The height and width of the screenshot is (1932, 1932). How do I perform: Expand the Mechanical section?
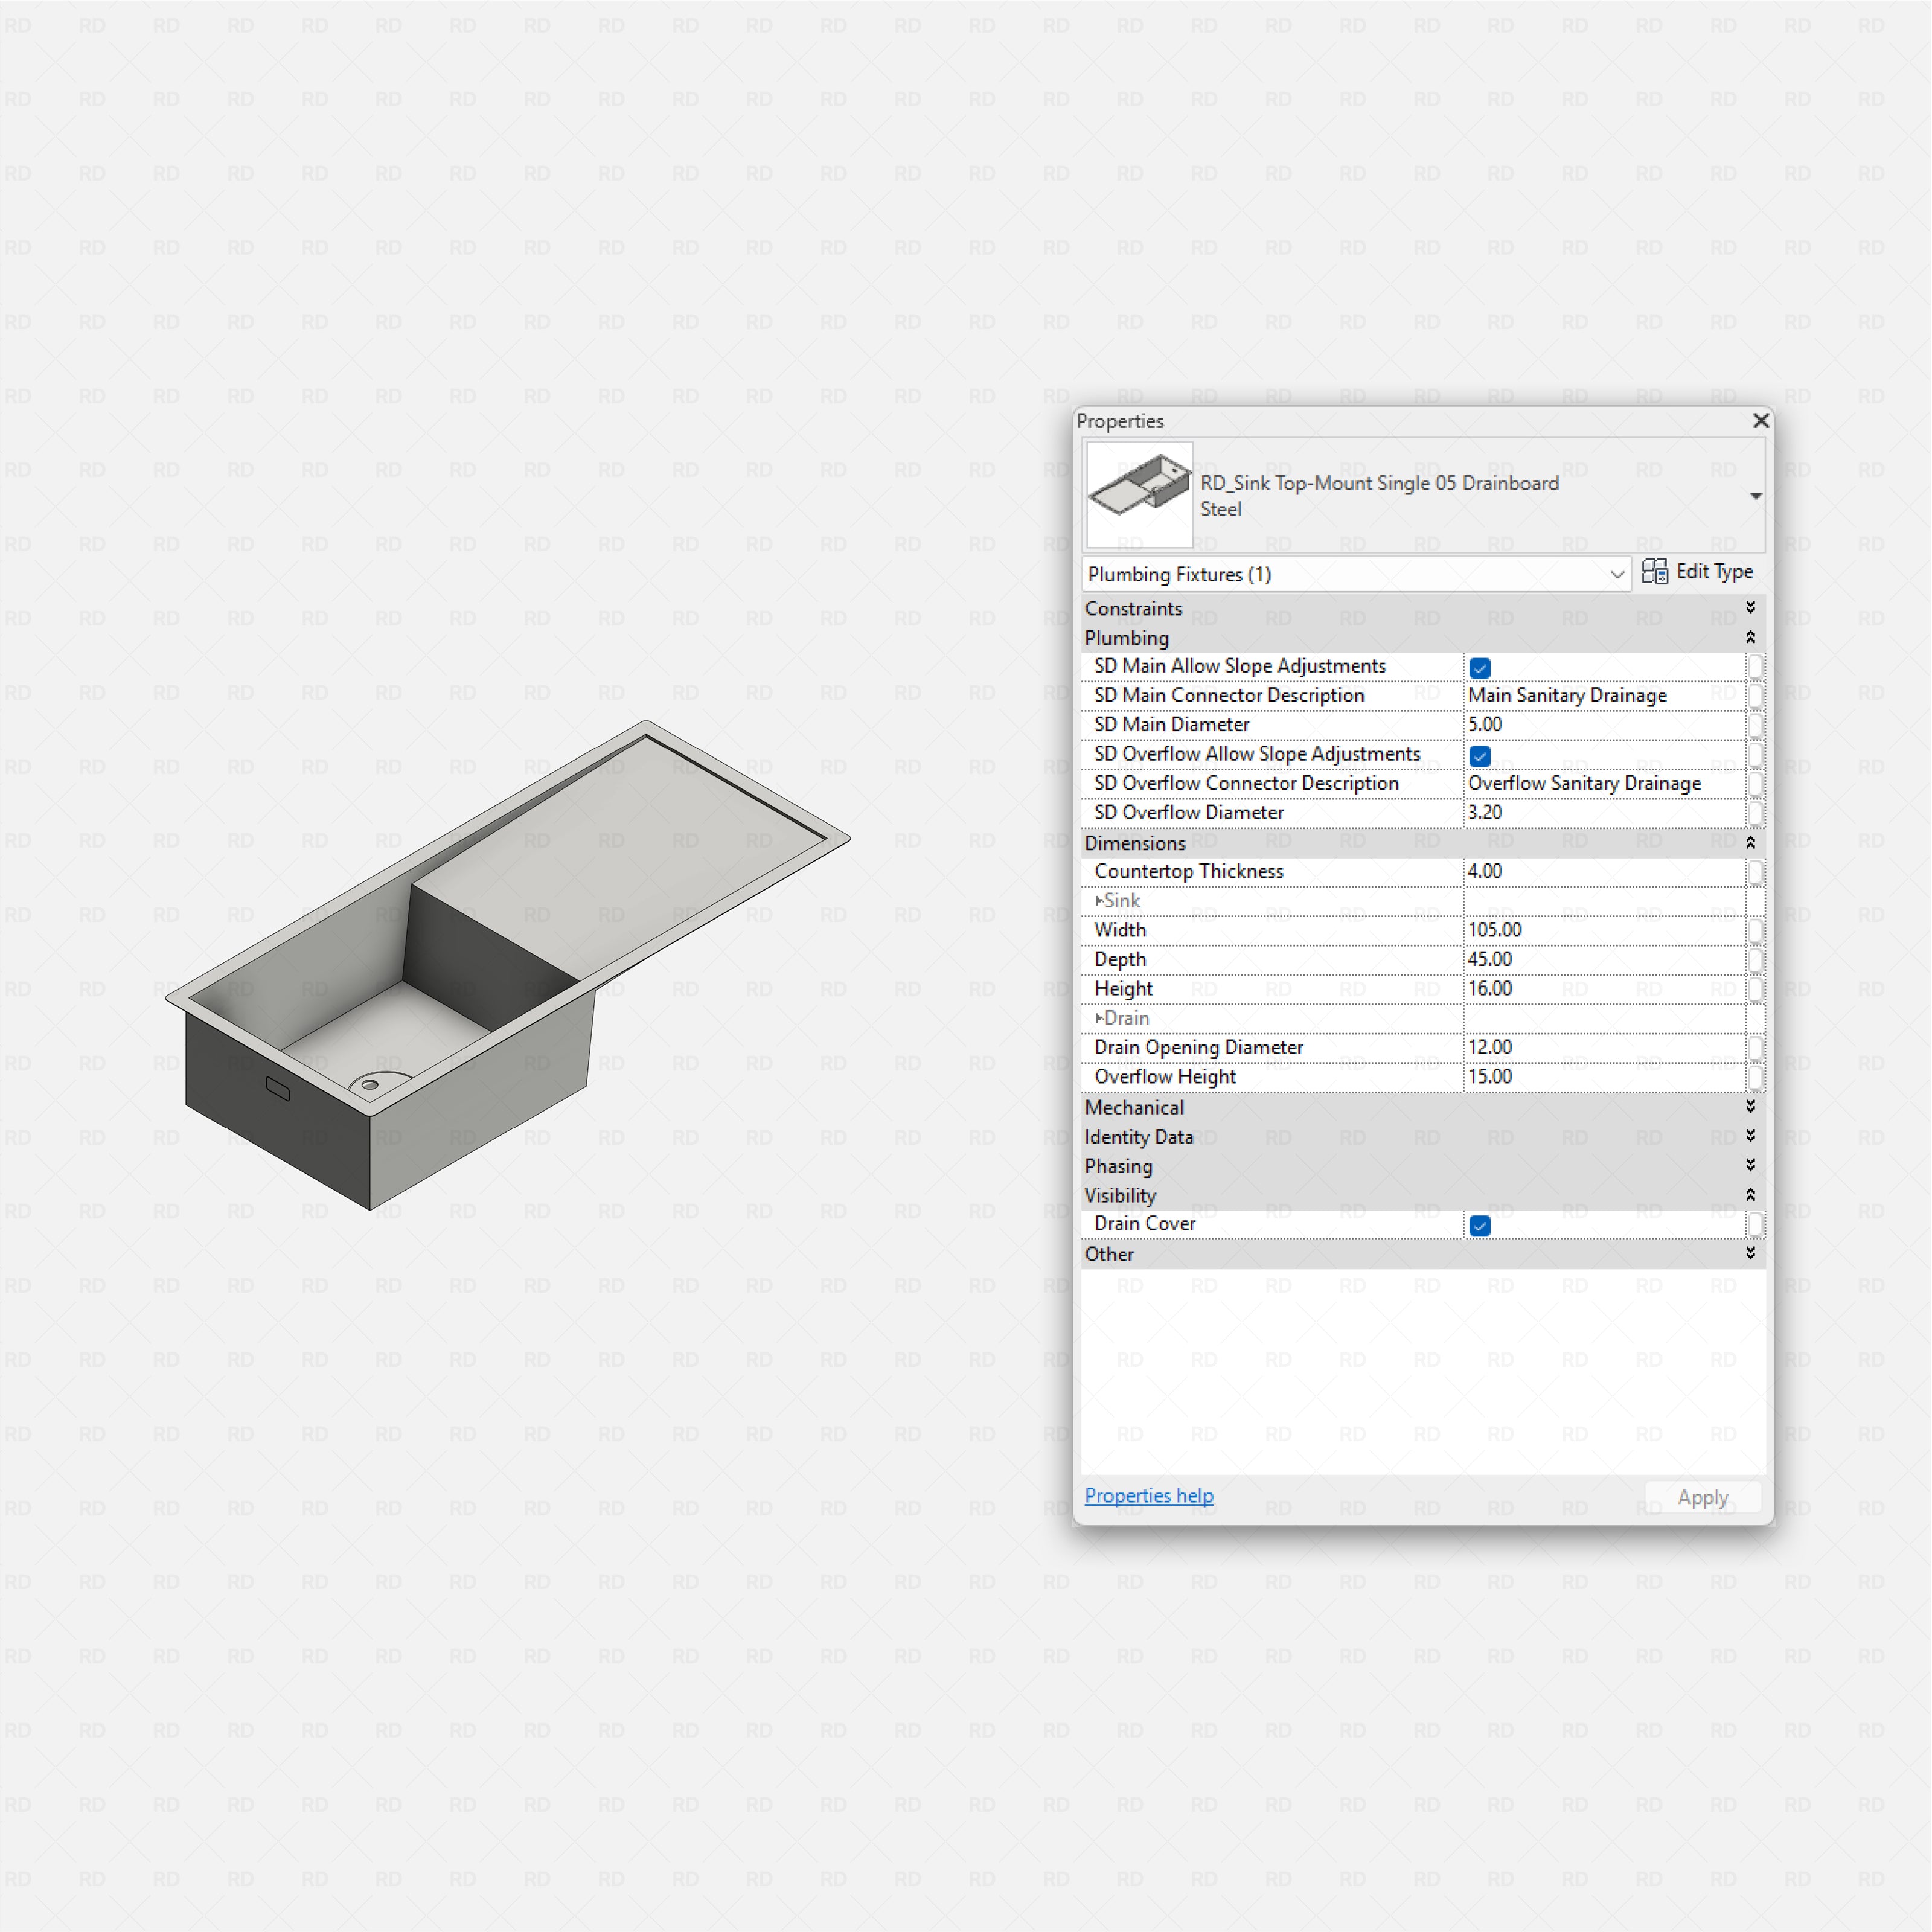pyautogui.click(x=1751, y=1107)
